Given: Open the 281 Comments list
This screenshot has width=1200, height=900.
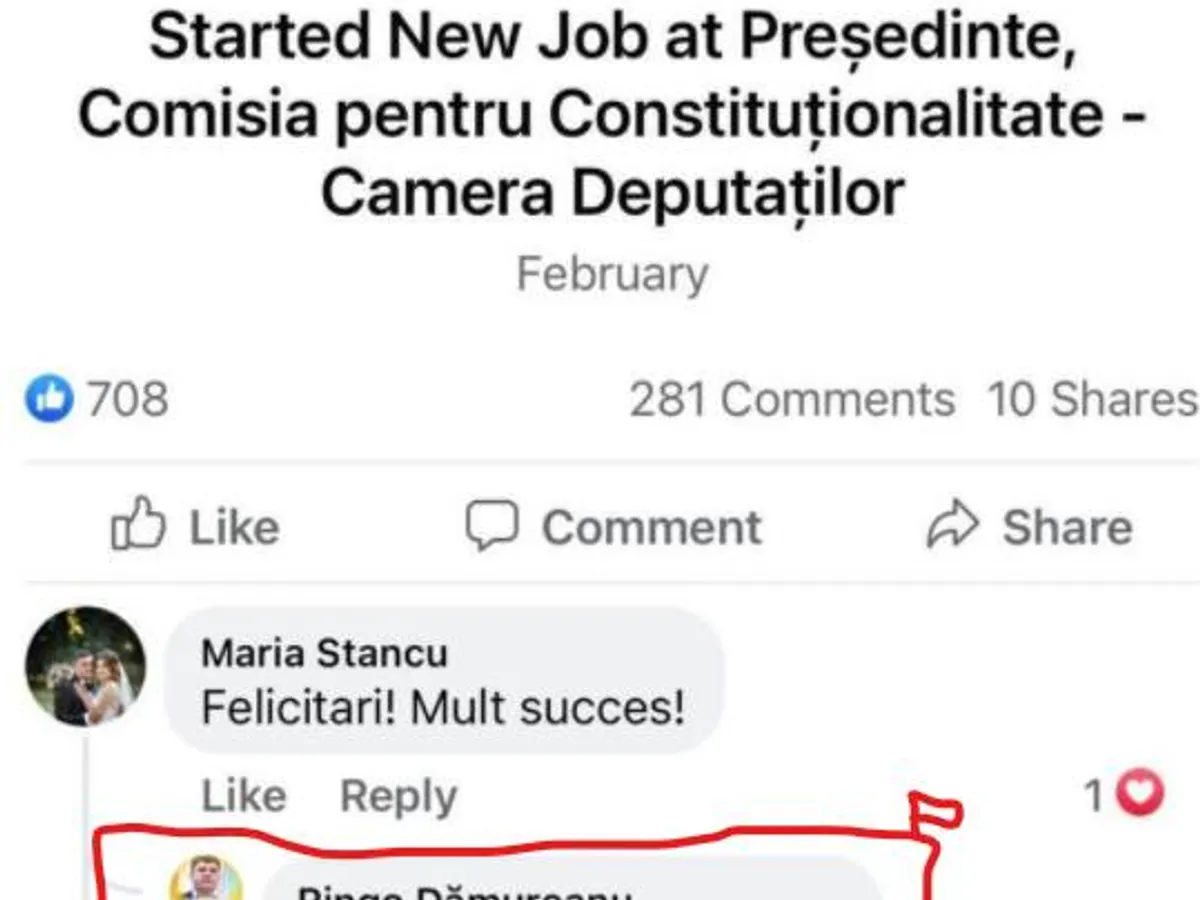Looking at the screenshot, I should [x=791, y=400].
